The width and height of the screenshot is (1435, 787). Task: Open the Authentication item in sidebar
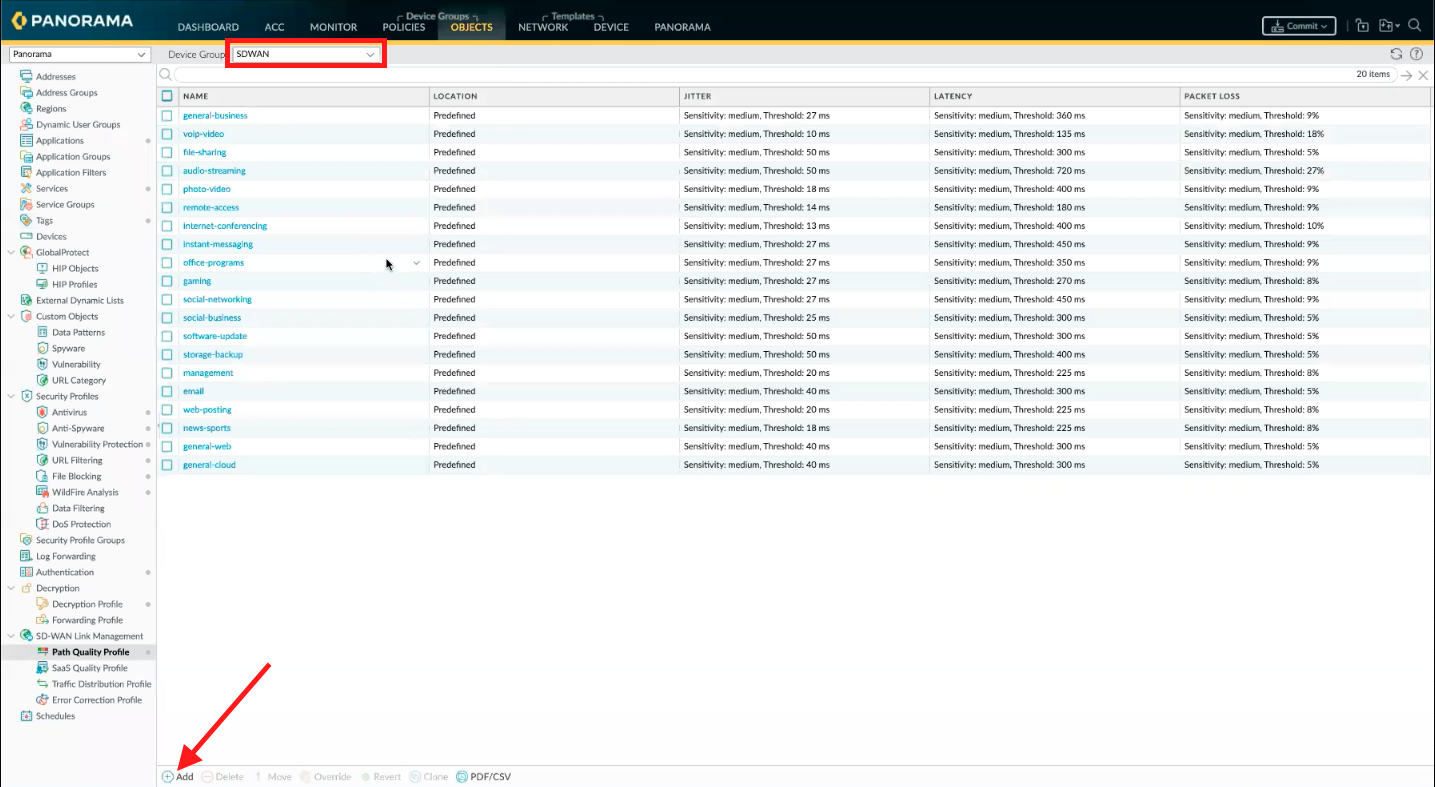click(x=65, y=572)
